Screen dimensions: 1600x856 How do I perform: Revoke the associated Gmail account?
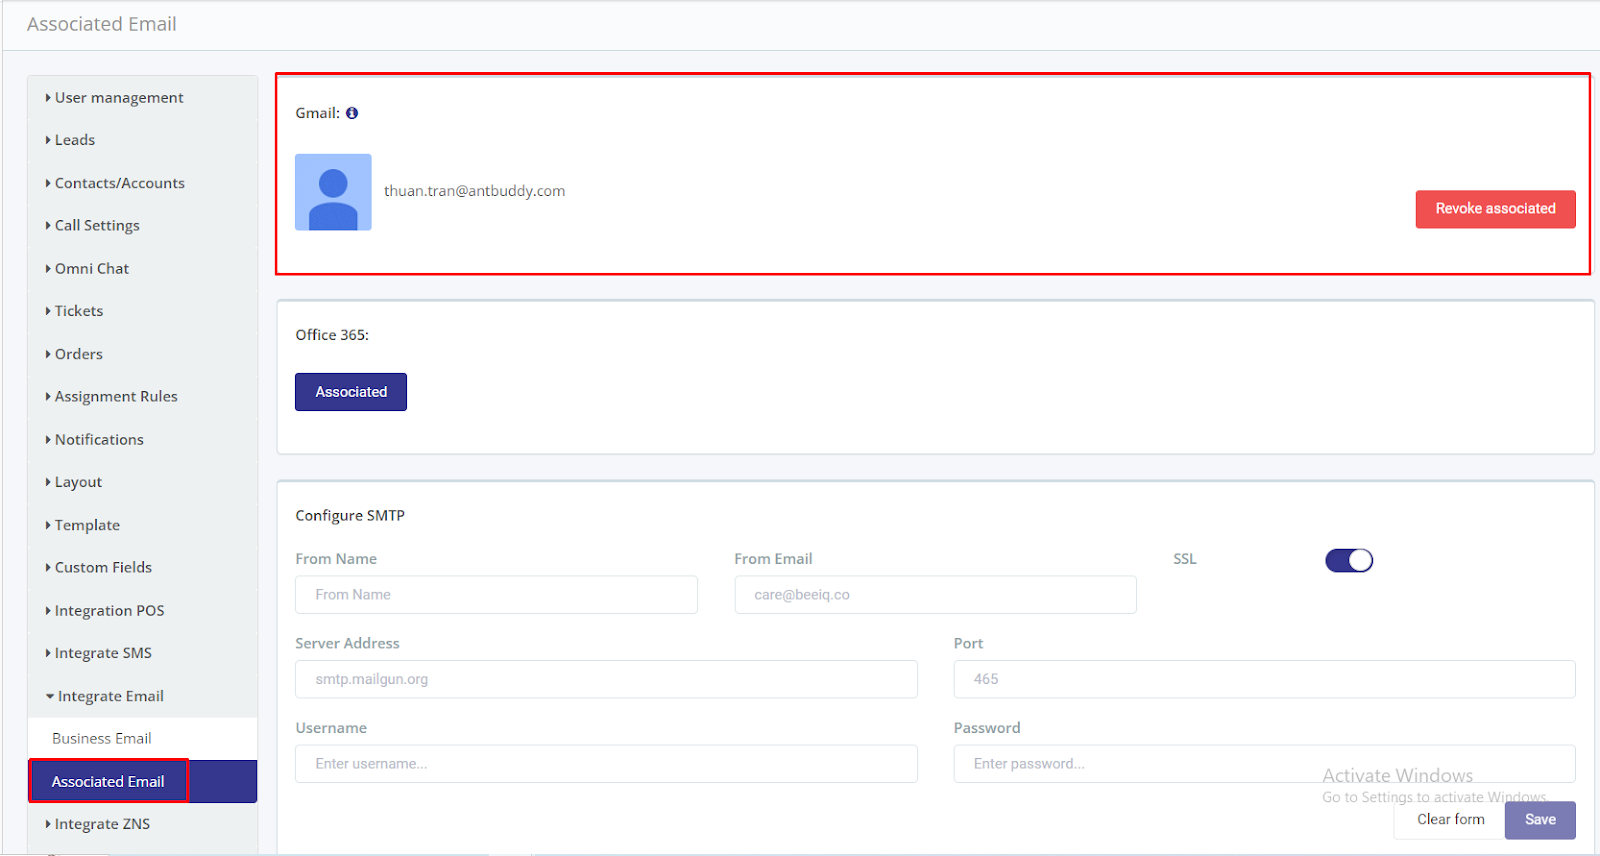point(1495,209)
